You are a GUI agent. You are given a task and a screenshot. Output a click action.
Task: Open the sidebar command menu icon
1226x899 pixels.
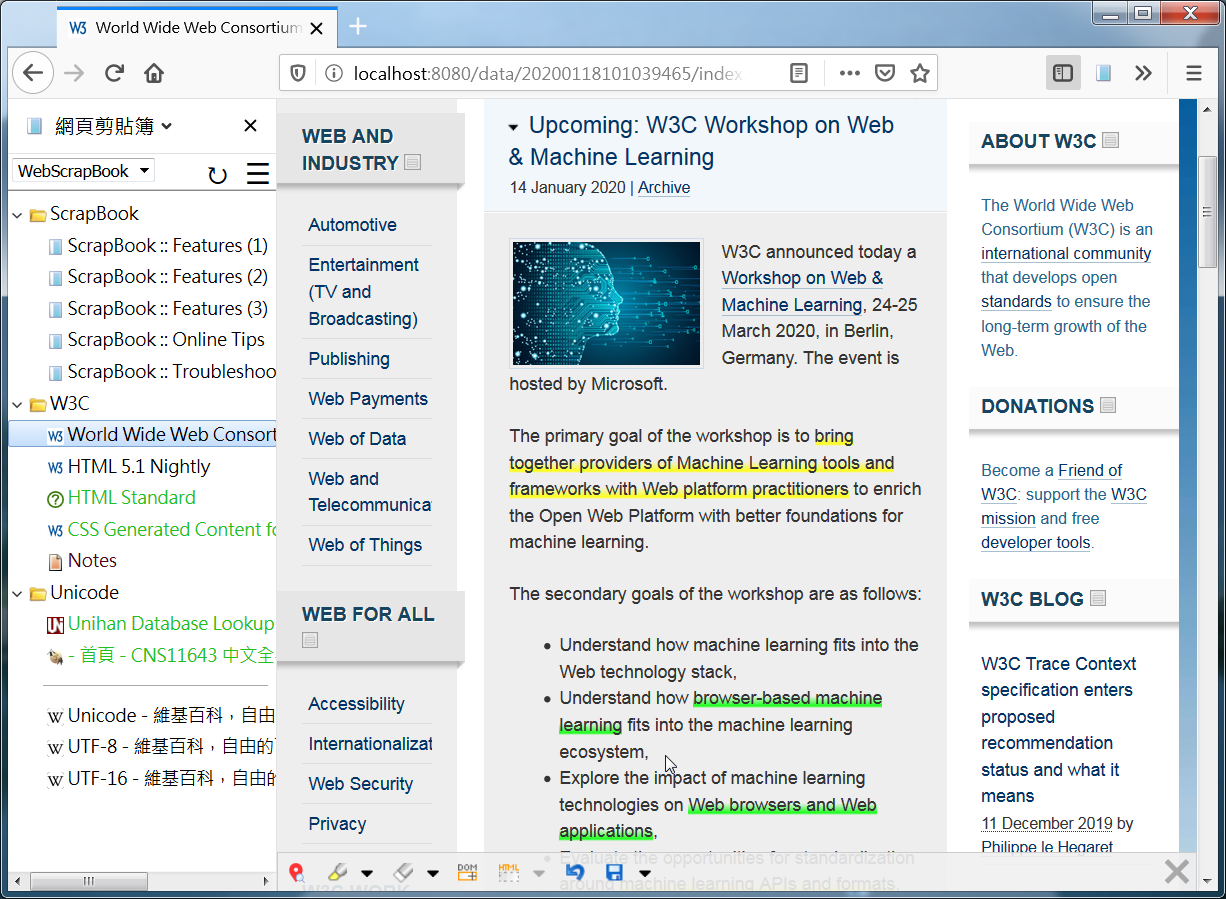[x=258, y=174]
